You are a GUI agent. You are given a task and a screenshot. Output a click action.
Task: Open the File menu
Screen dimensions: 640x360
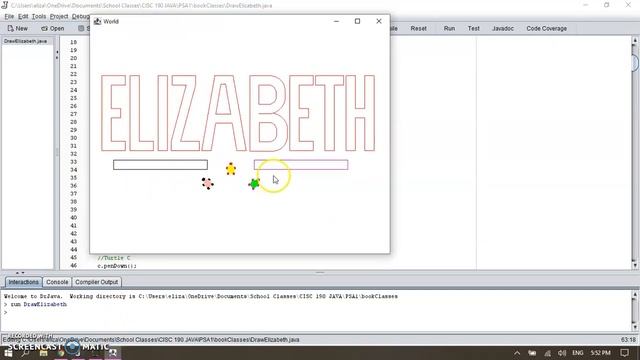click(x=9, y=16)
